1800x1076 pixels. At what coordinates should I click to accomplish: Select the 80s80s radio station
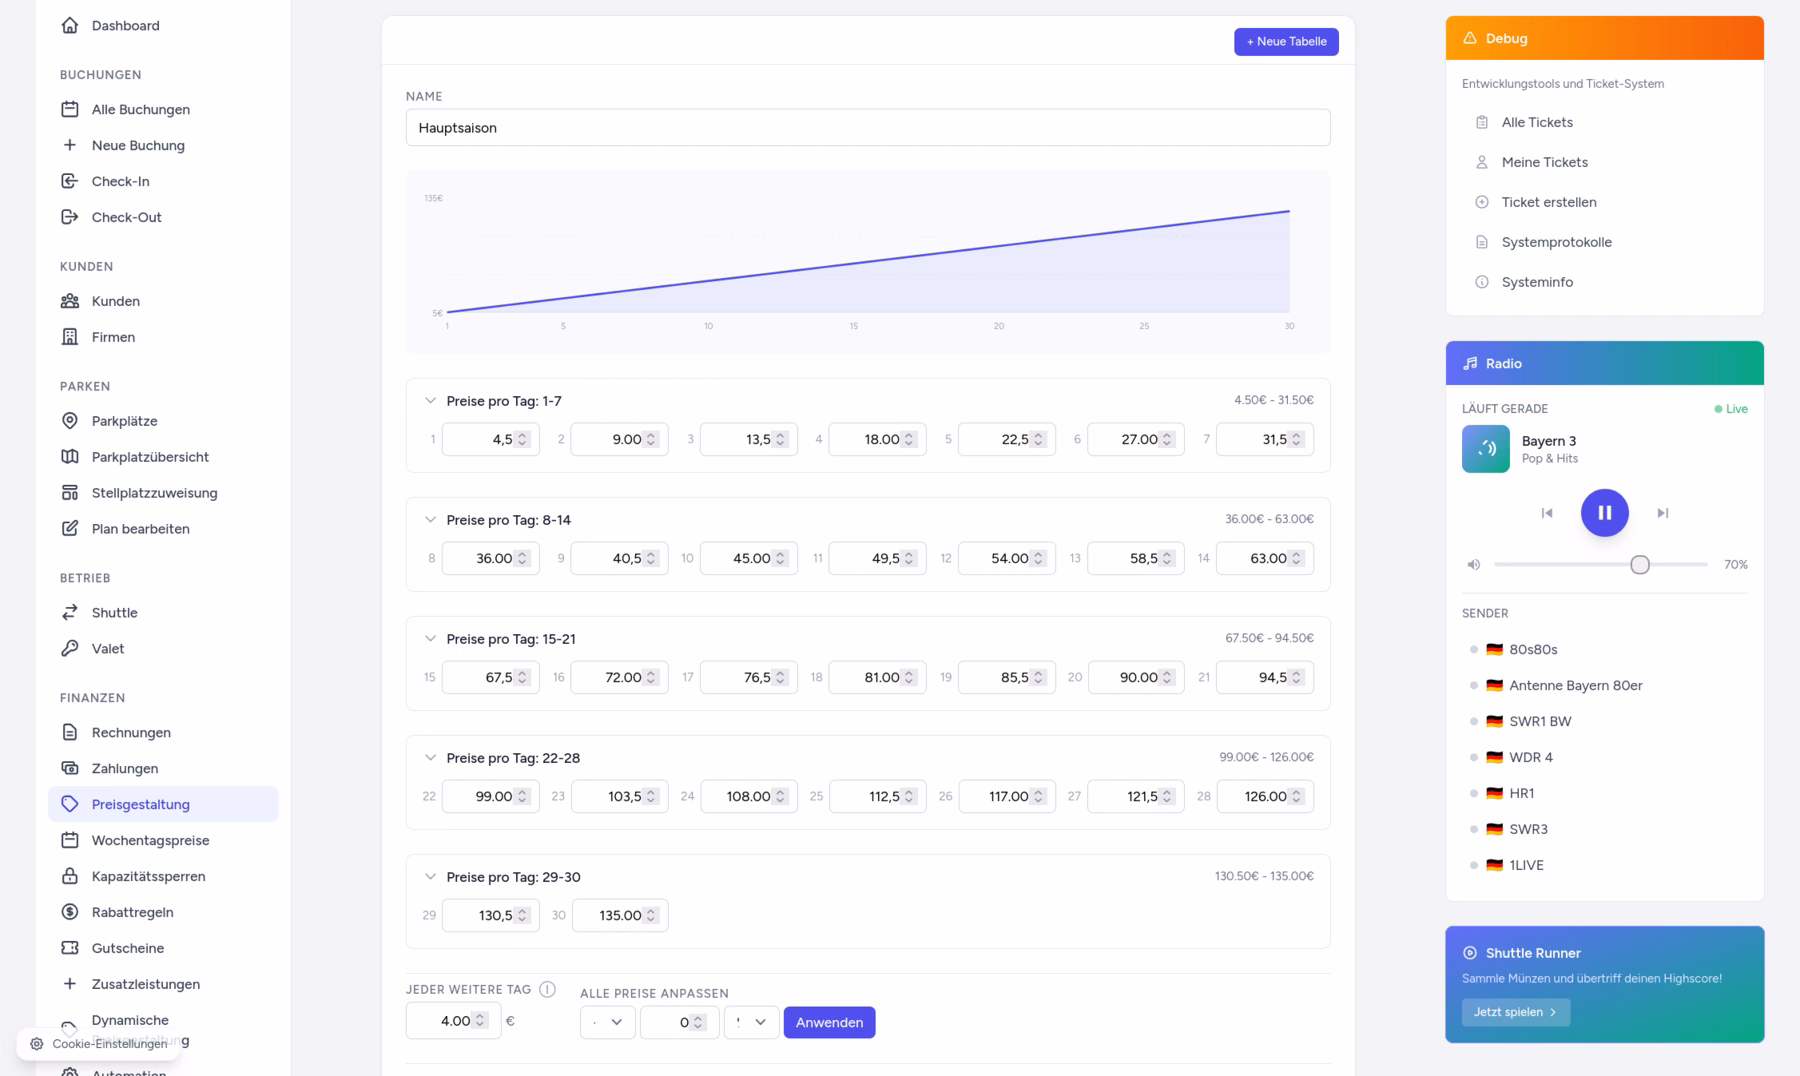coord(1604,650)
